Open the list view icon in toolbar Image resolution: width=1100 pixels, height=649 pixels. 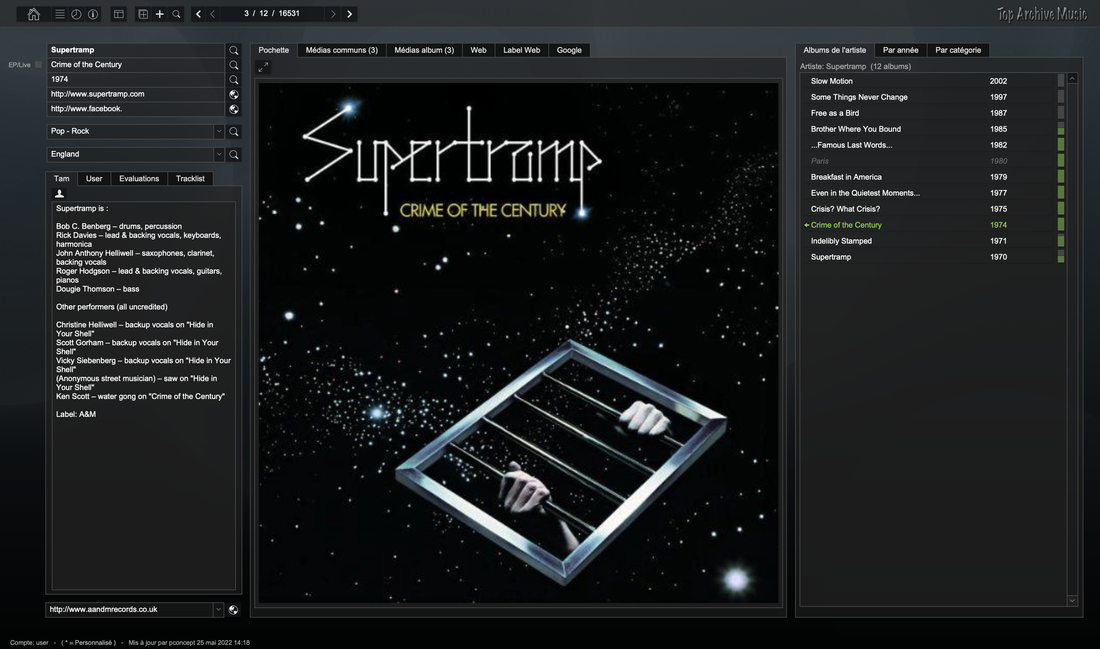[60, 14]
